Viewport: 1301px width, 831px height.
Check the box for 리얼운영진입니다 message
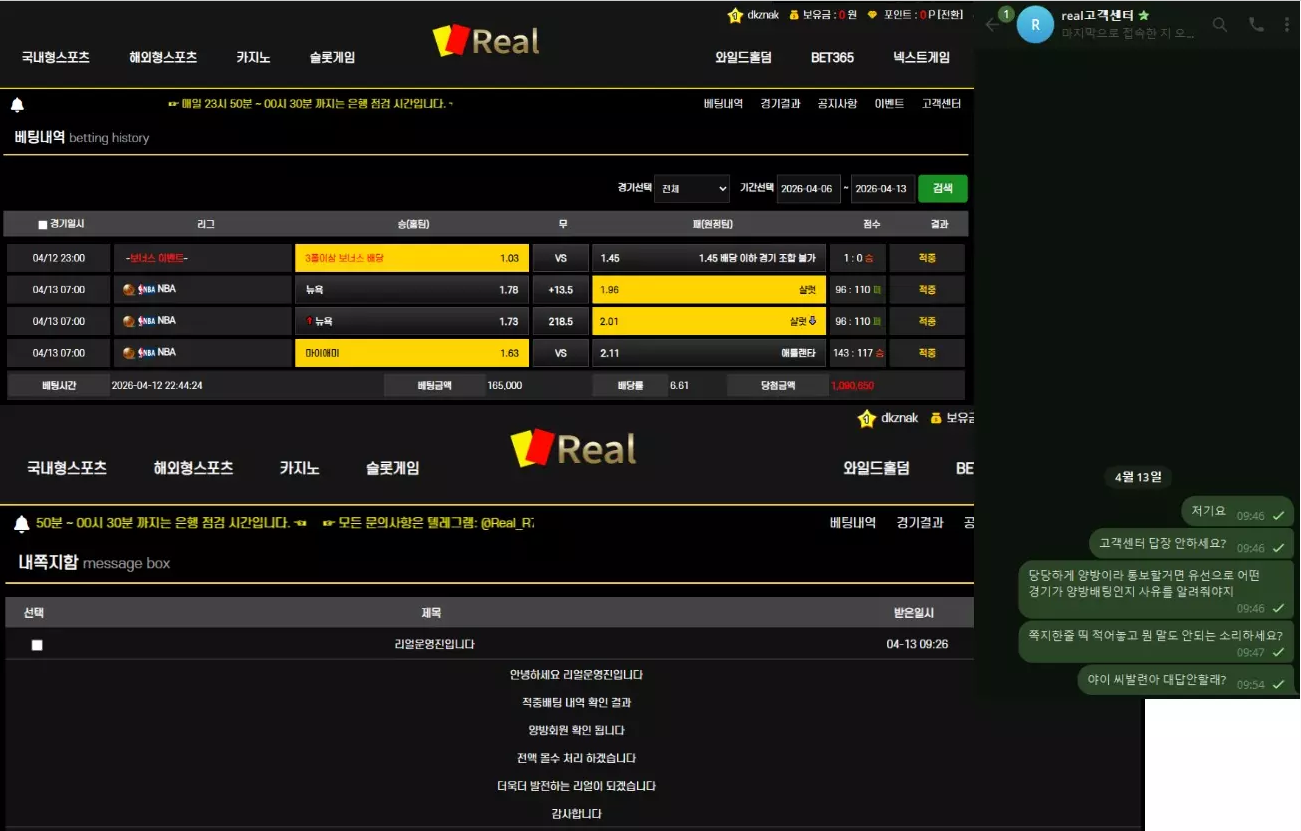pos(37,645)
